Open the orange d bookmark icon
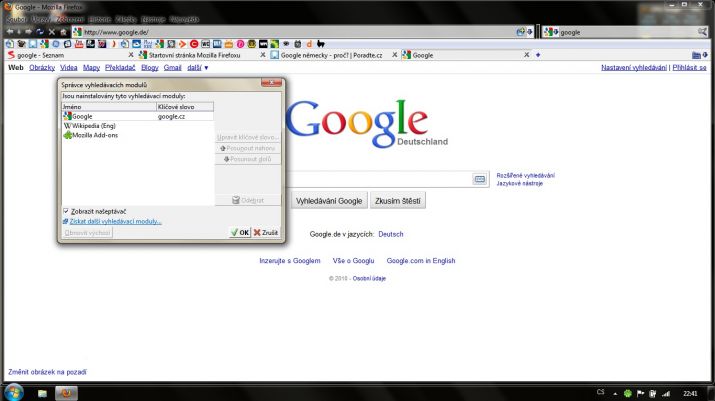The width and height of the screenshot is (715, 401). 309,44
